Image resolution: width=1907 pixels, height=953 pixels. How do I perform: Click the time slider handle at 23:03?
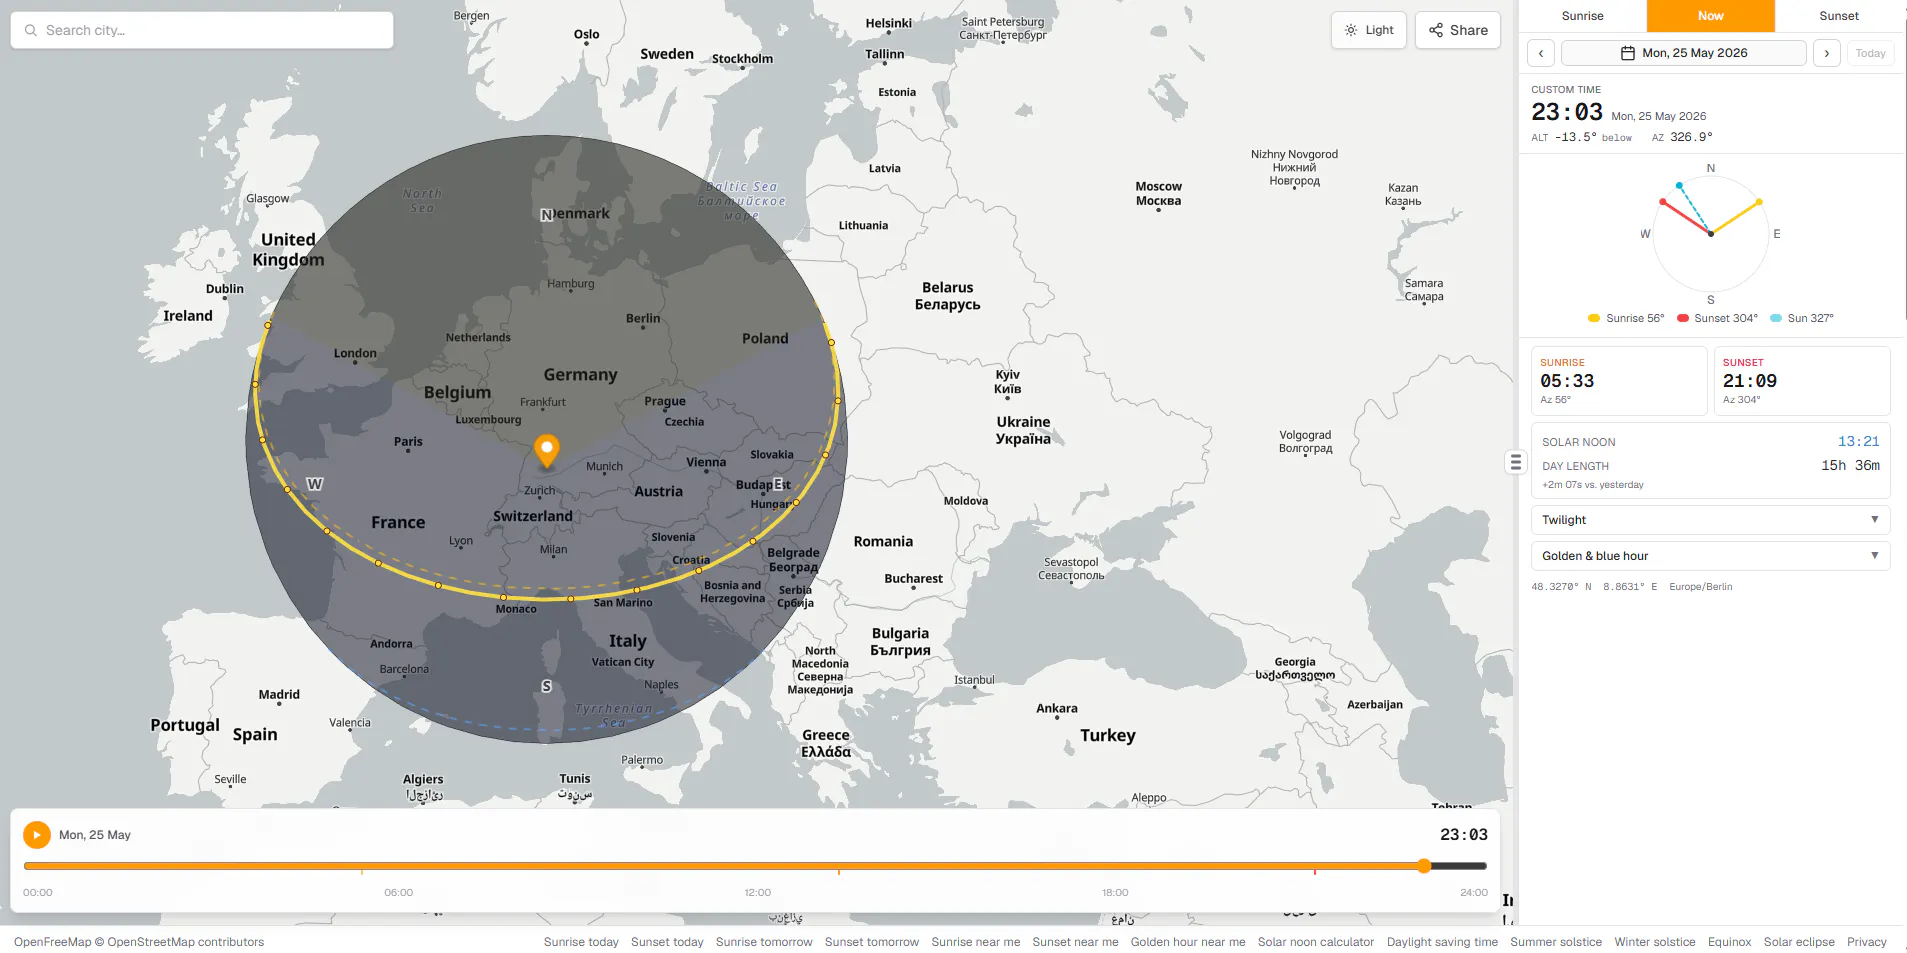[x=1424, y=866]
